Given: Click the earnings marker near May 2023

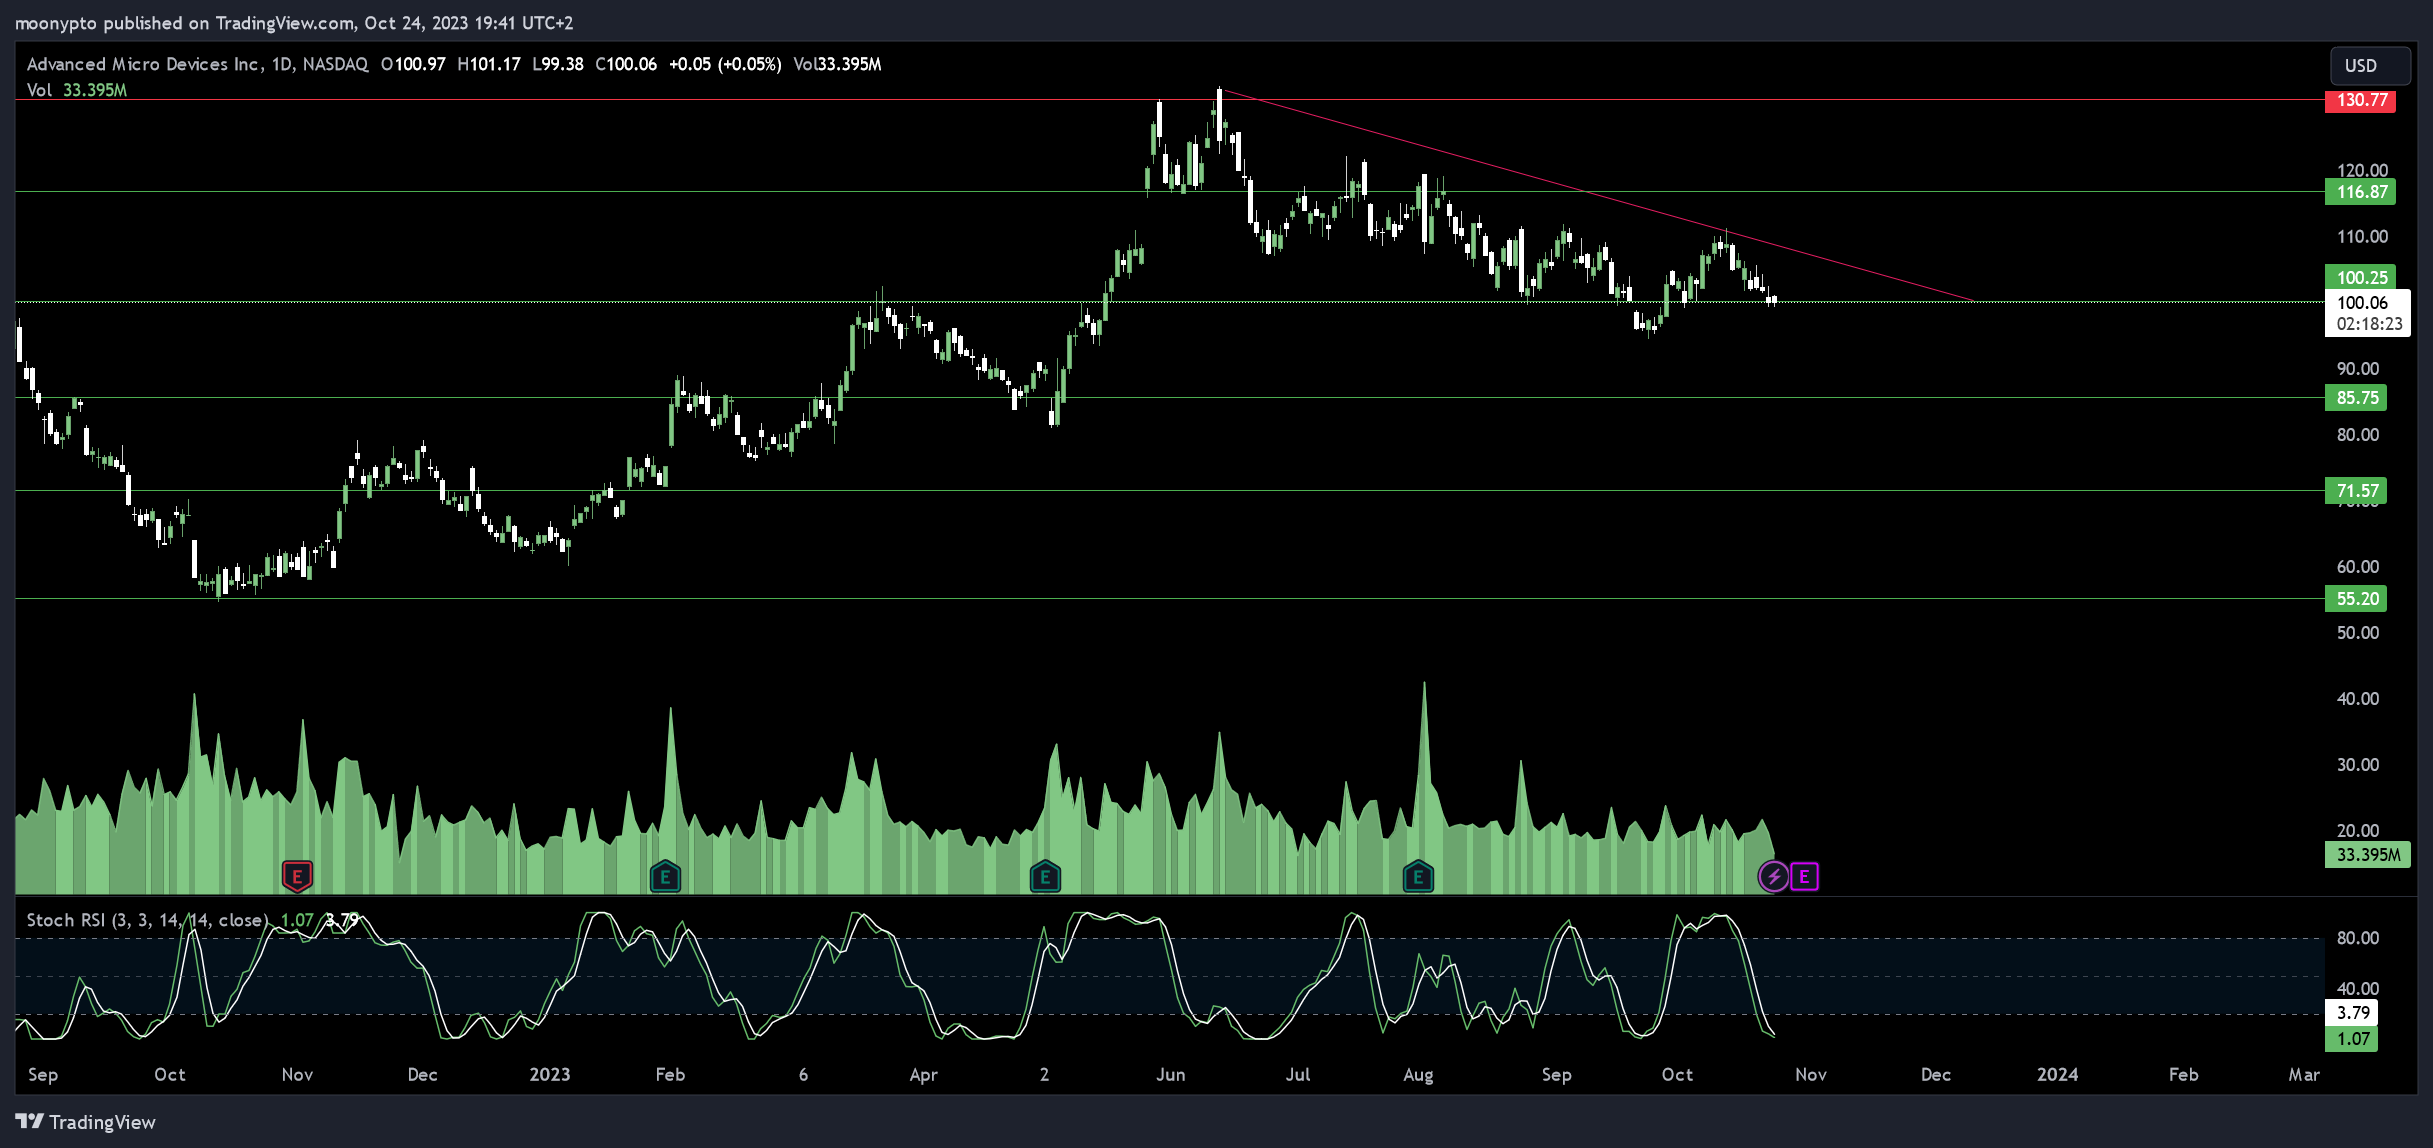Looking at the screenshot, I should pyautogui.click(x=1045, y=877).
